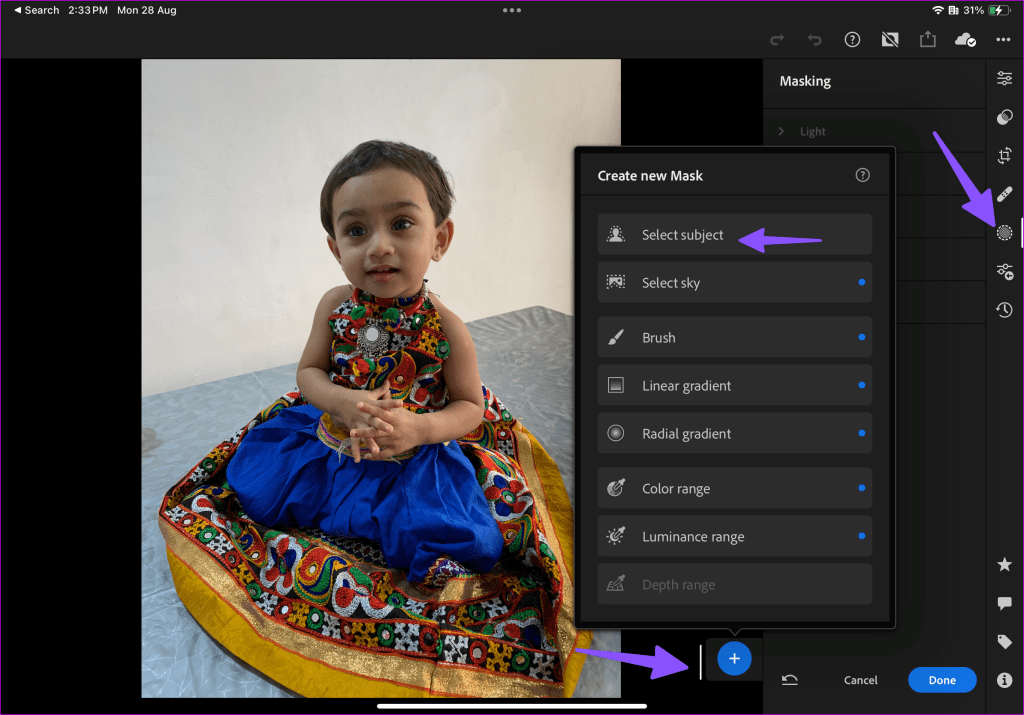Toggle the original photo preview icon
The height and width of the screenshot is (715, 1024).
pyautogui.click(x=889, y=40)
